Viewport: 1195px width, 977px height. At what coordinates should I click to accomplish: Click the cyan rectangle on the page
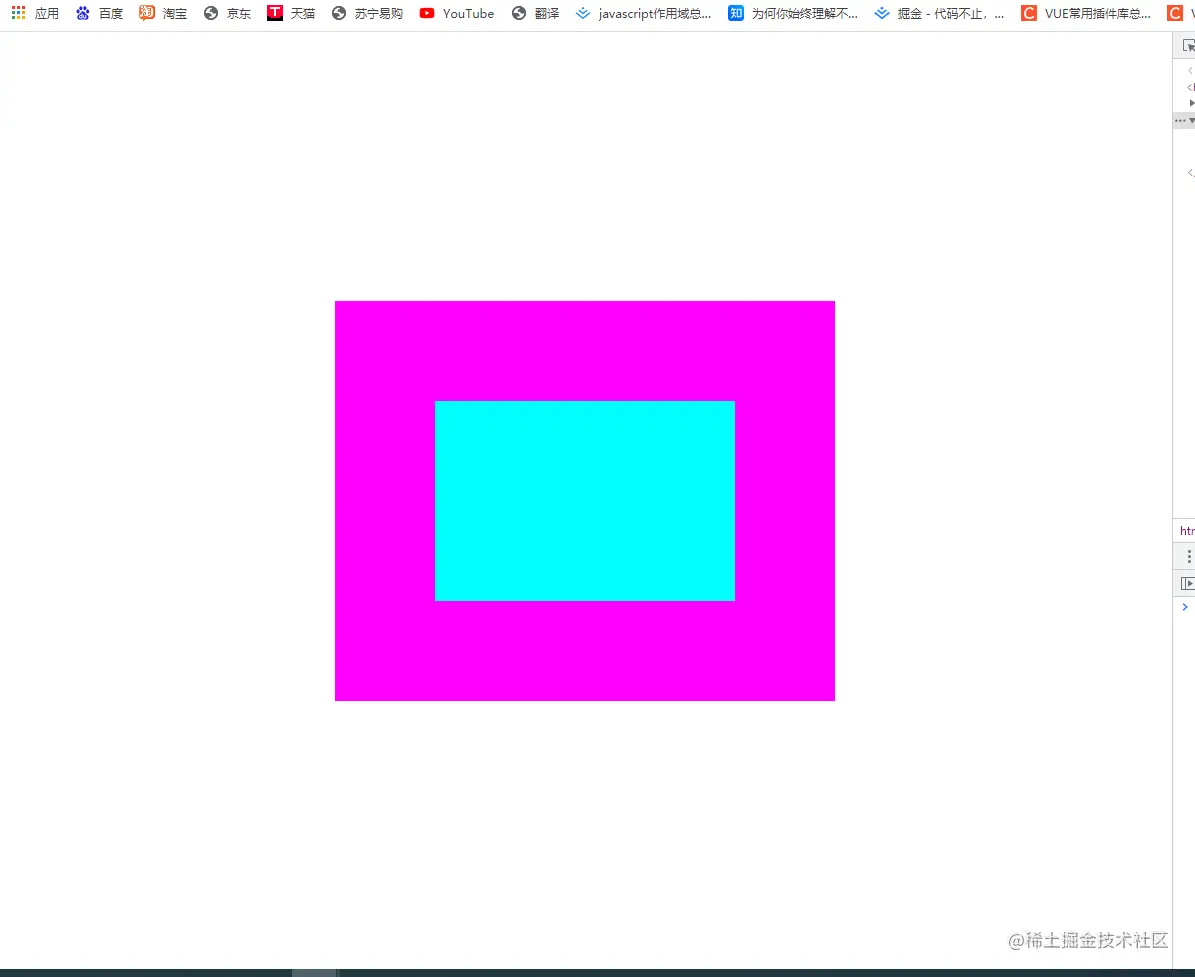[x=585, y=500]
